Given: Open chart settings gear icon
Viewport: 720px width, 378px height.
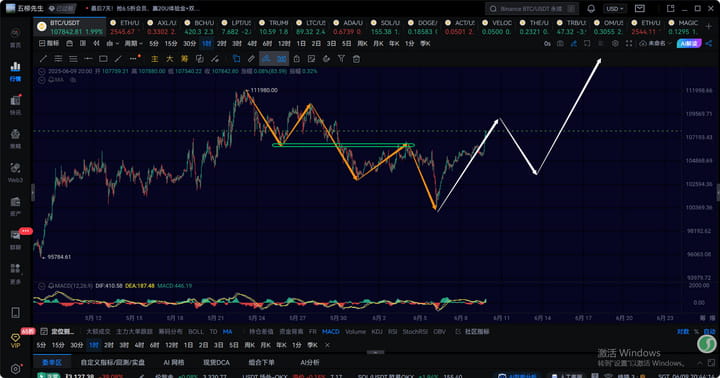Looking at the screenshot, I should click(x=615, y=44).
